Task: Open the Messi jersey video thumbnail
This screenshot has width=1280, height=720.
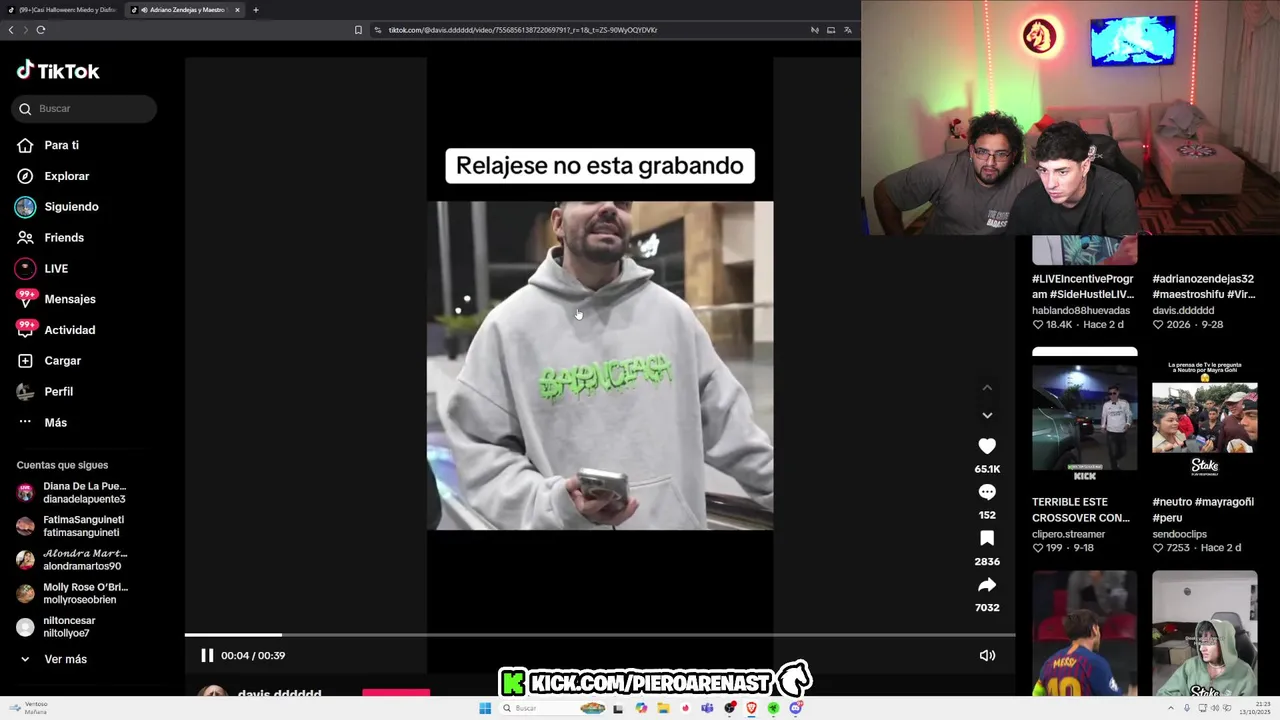Action: (1084, 633)
